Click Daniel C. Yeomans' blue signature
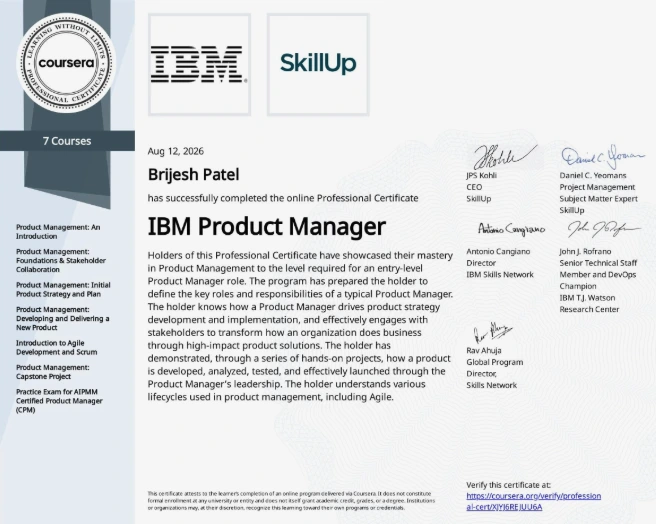The height and width of the screenshot is (524, 656). pos(603,157)
